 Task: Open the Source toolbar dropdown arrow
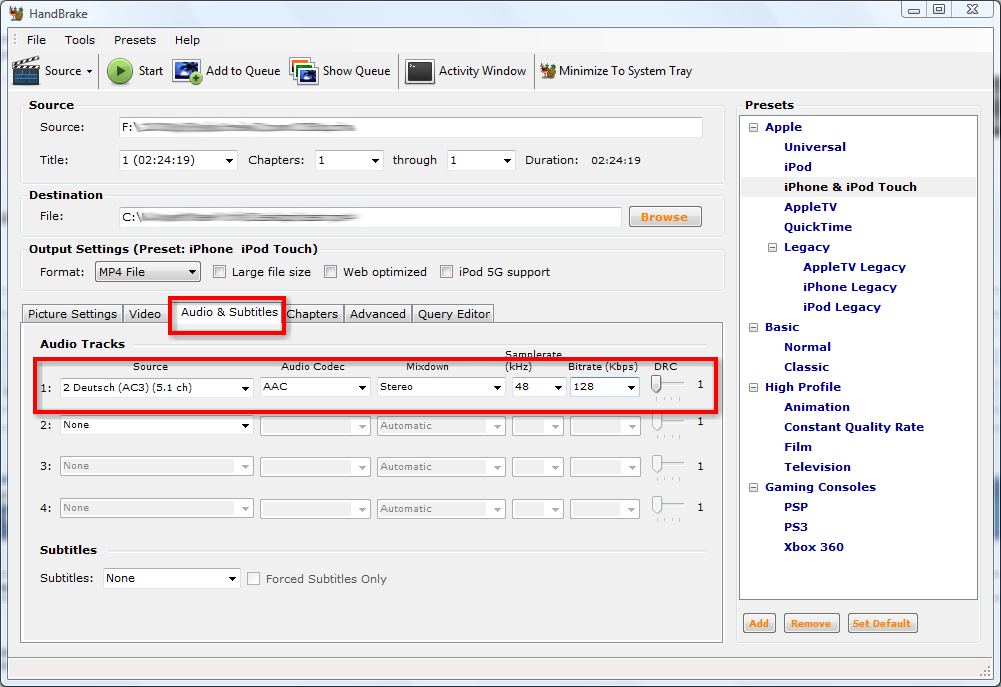point(89,72)
